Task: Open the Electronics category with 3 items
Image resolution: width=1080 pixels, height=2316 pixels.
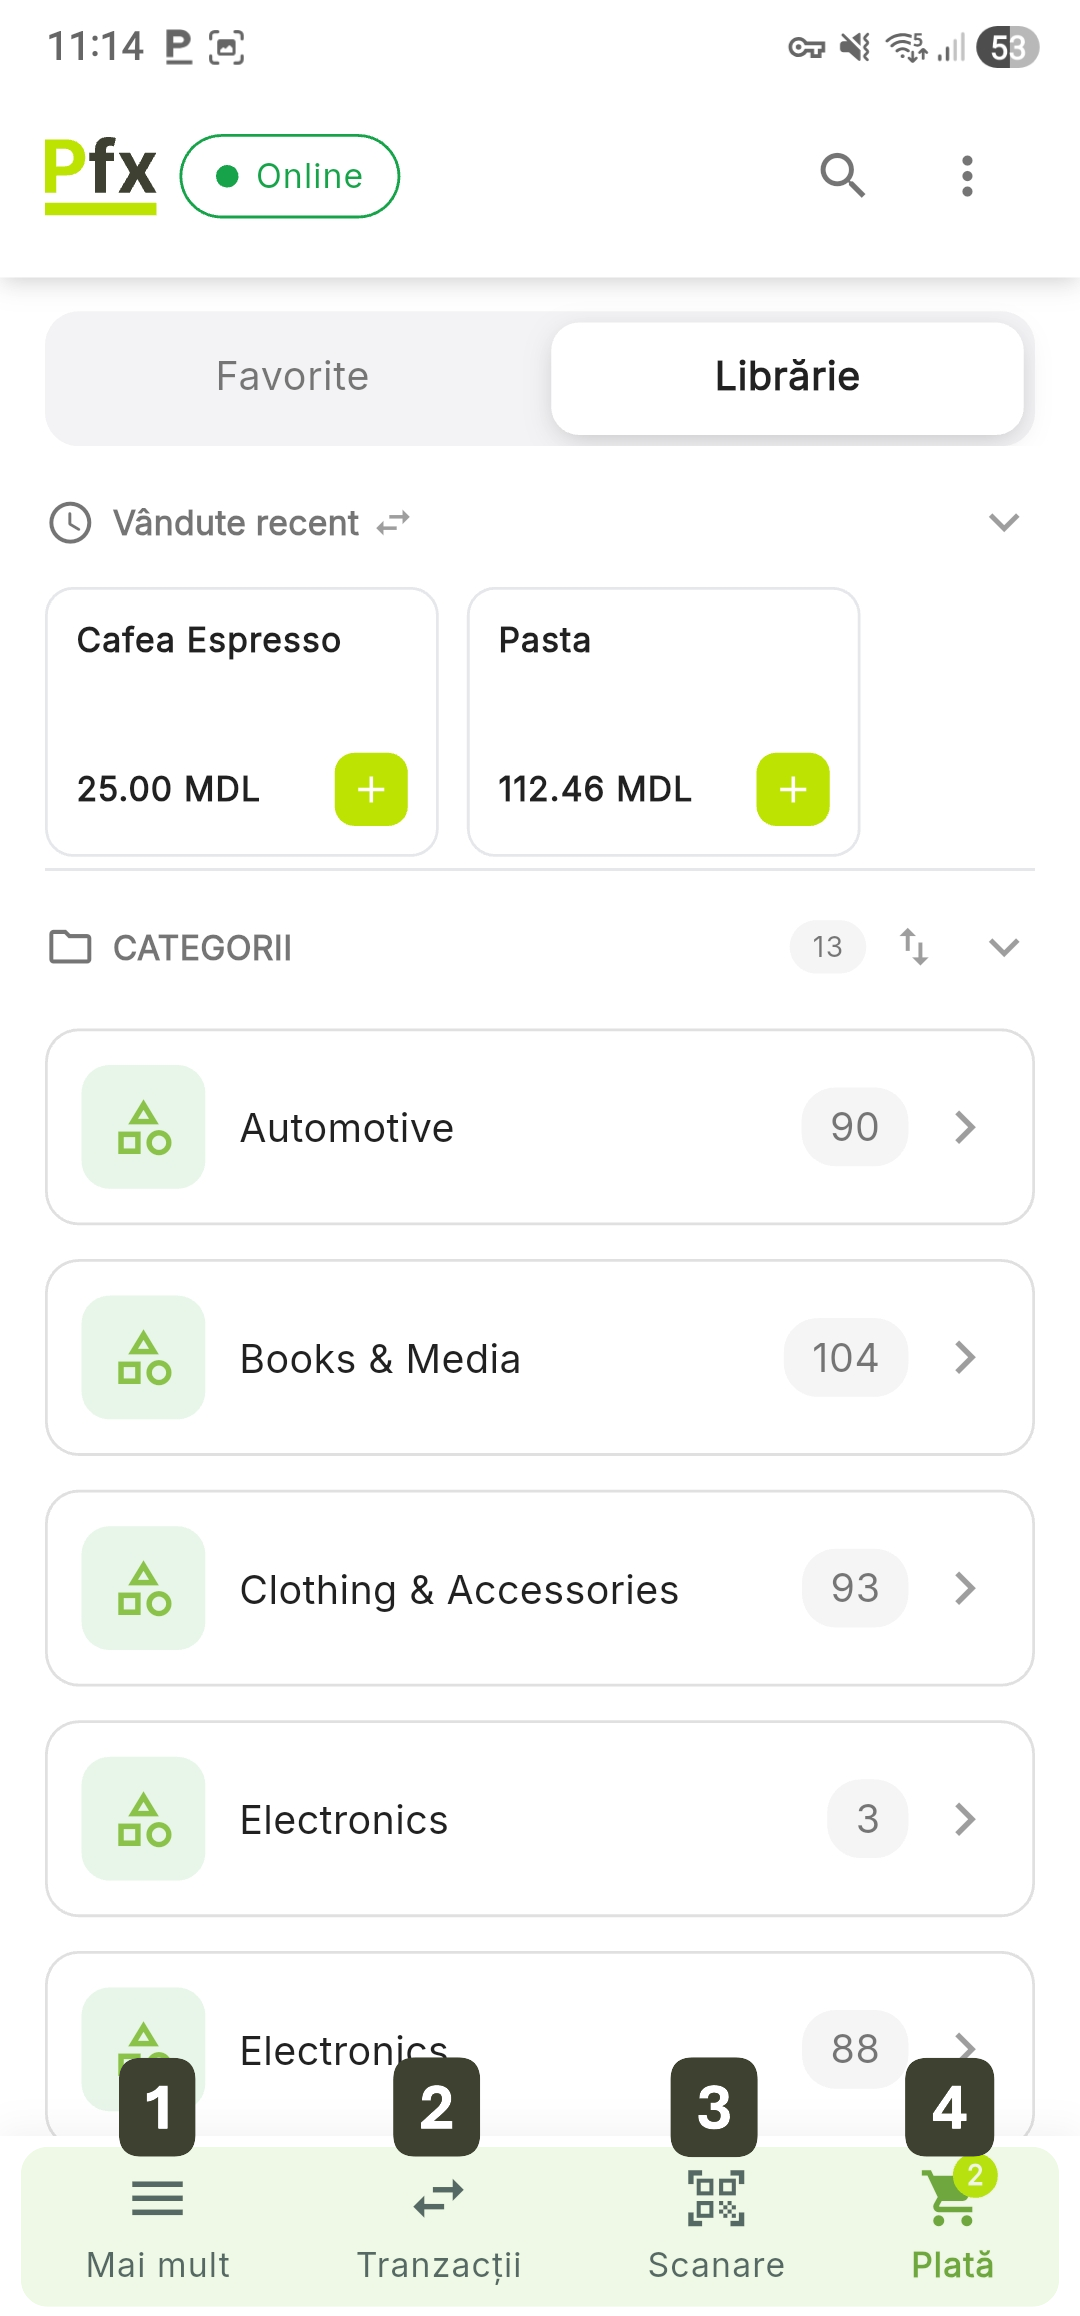Action: [x=540, y=1818]
